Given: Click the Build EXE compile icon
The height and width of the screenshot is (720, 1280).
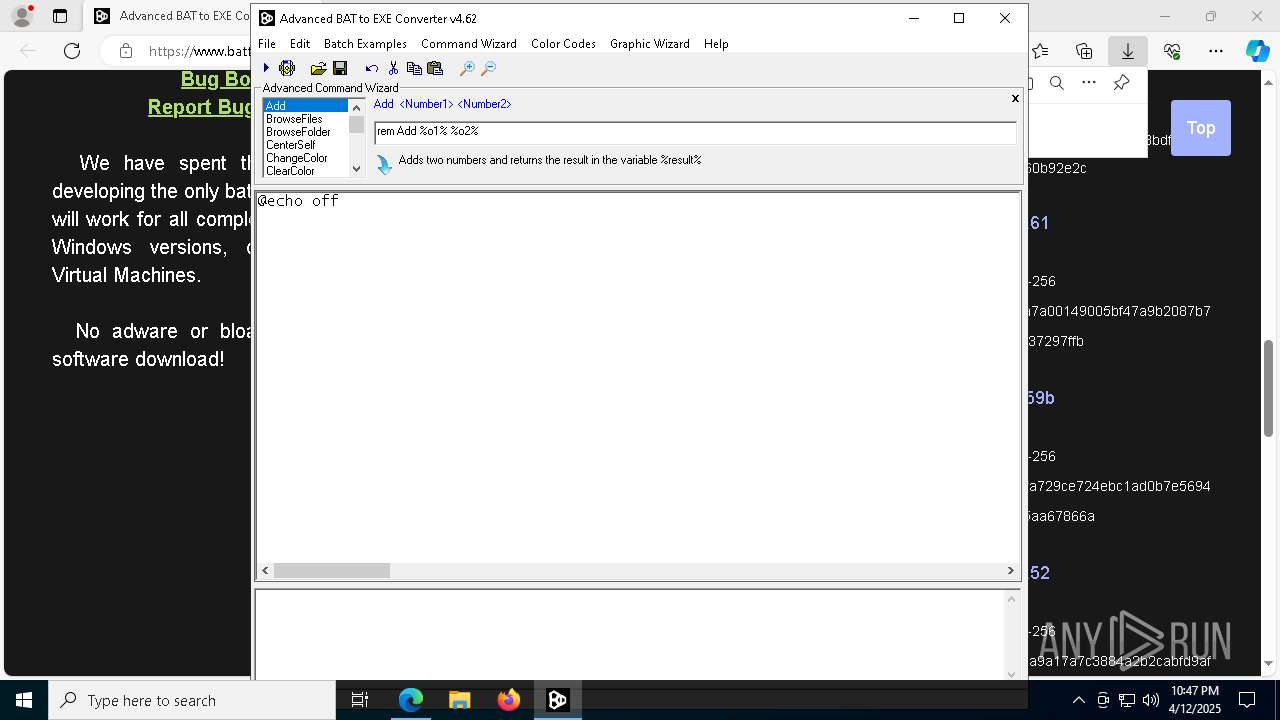Looking at the screenshot, I should [x=287, y=68].
